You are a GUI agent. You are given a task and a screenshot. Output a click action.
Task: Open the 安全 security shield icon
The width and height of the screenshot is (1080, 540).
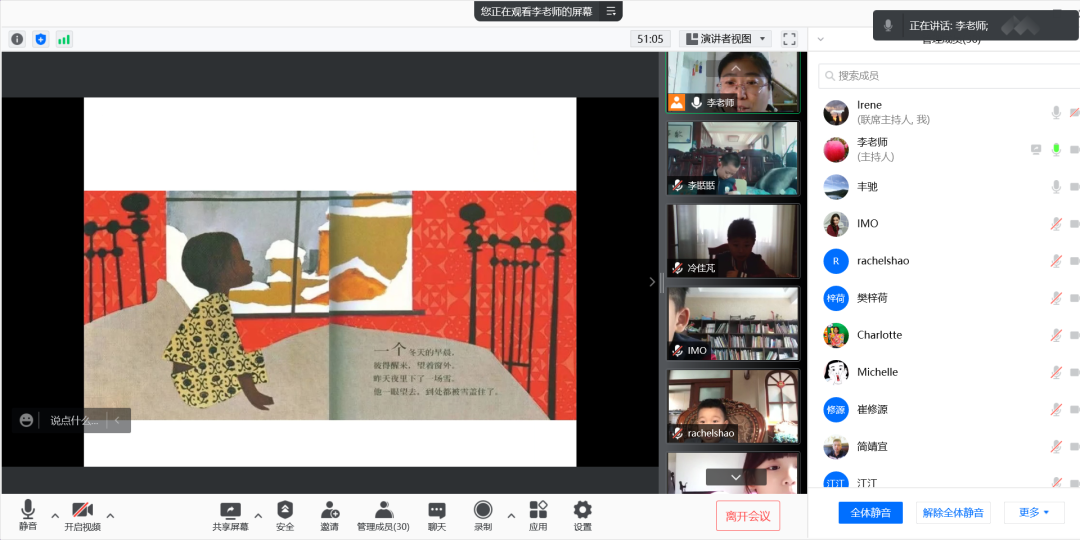click(x=285, y=510)
